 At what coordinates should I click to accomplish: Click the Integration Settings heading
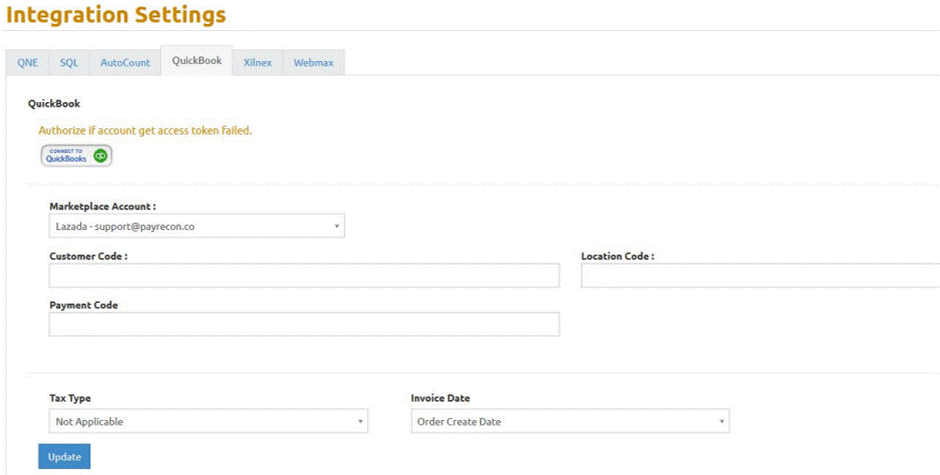click(116, 14)
